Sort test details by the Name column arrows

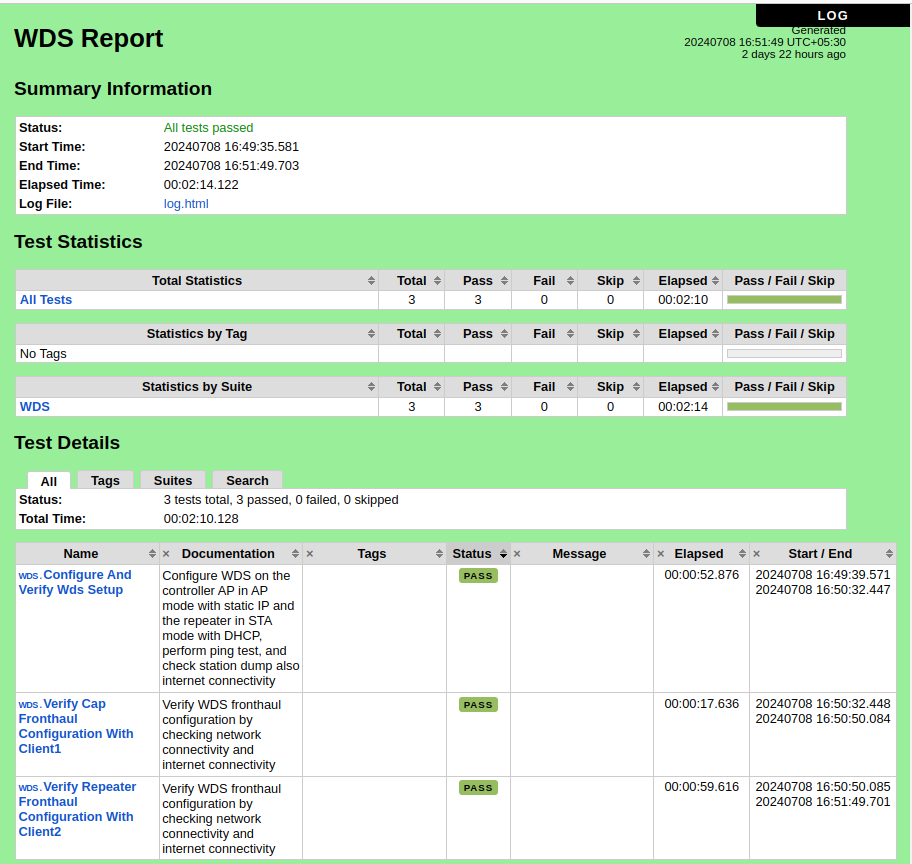pos(152,554)
